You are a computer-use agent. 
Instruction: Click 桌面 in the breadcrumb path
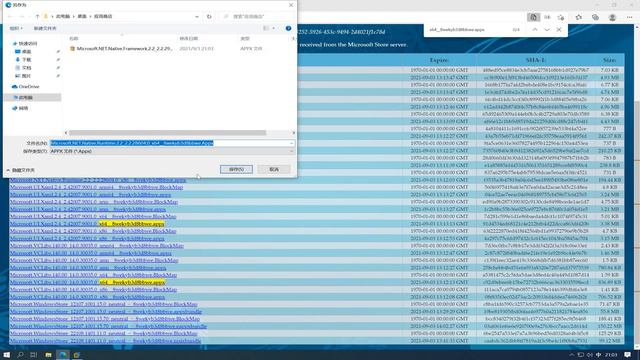82,16
